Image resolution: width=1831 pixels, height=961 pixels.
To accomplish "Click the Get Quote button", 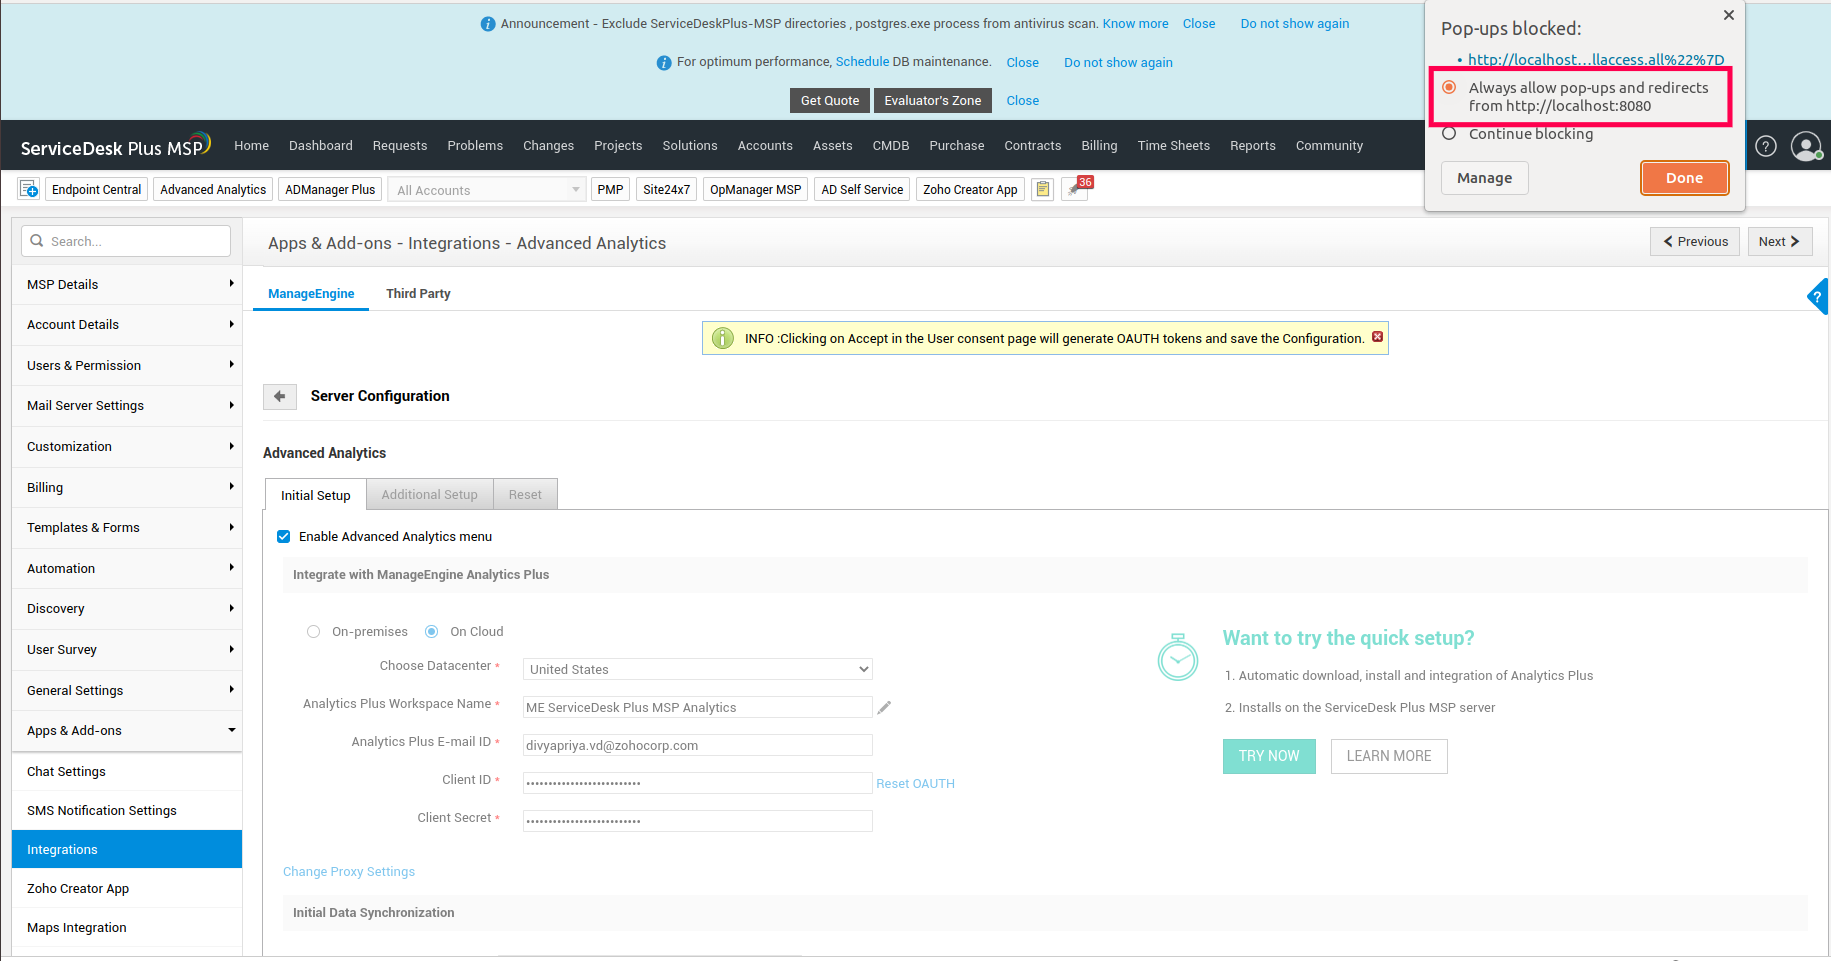I will click(830, 101).
